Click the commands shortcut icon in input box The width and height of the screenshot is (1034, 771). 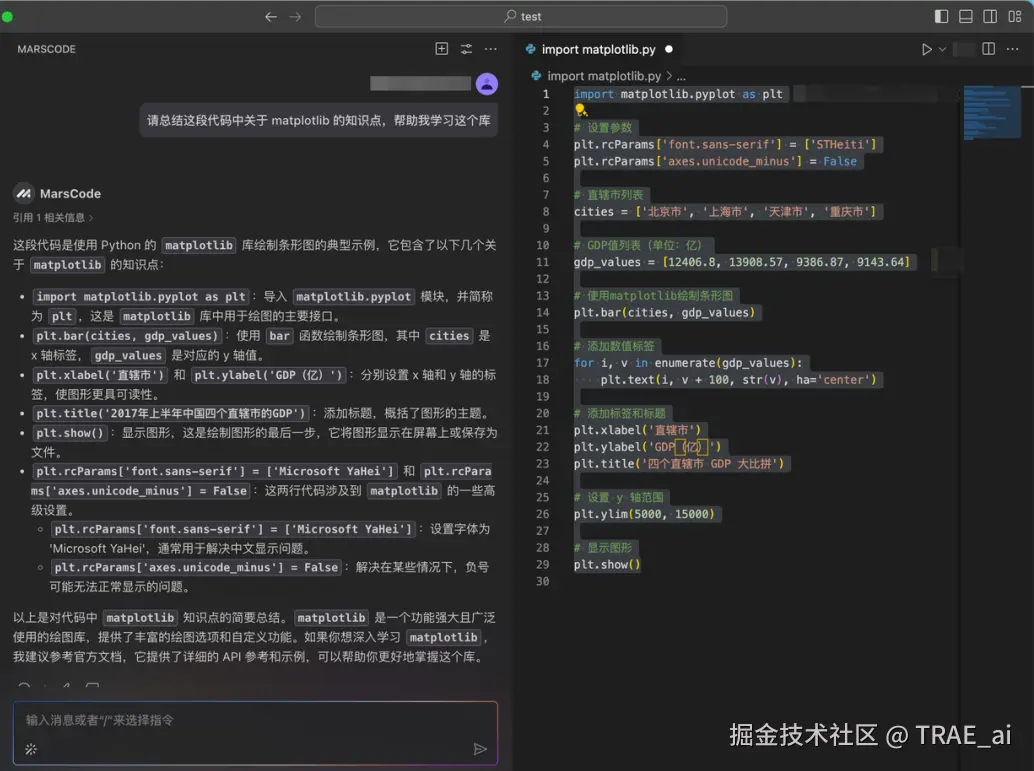pyautogui.click(x=34, y=748)
